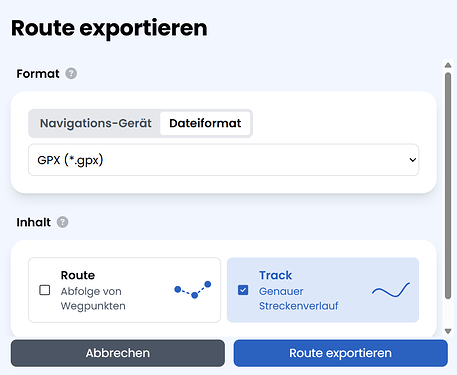Click the dotted waypoints route icon
This screenshot has width=457, height=375.
[193, 290]
